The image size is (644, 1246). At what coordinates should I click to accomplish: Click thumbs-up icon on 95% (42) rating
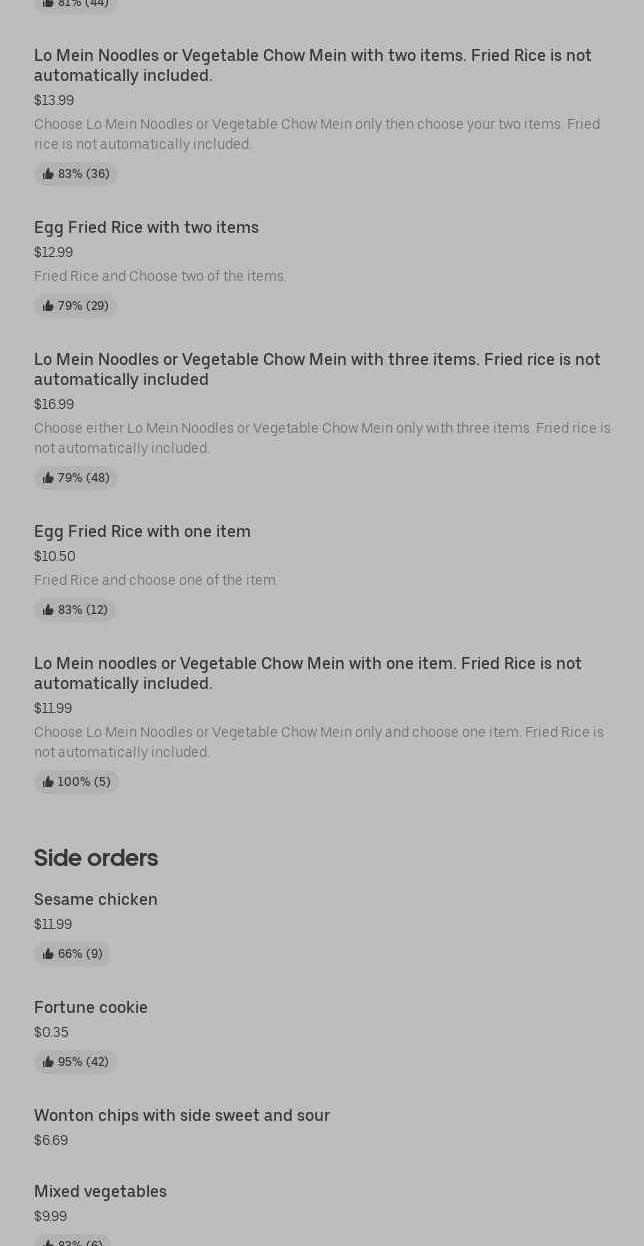[48, 1062]
